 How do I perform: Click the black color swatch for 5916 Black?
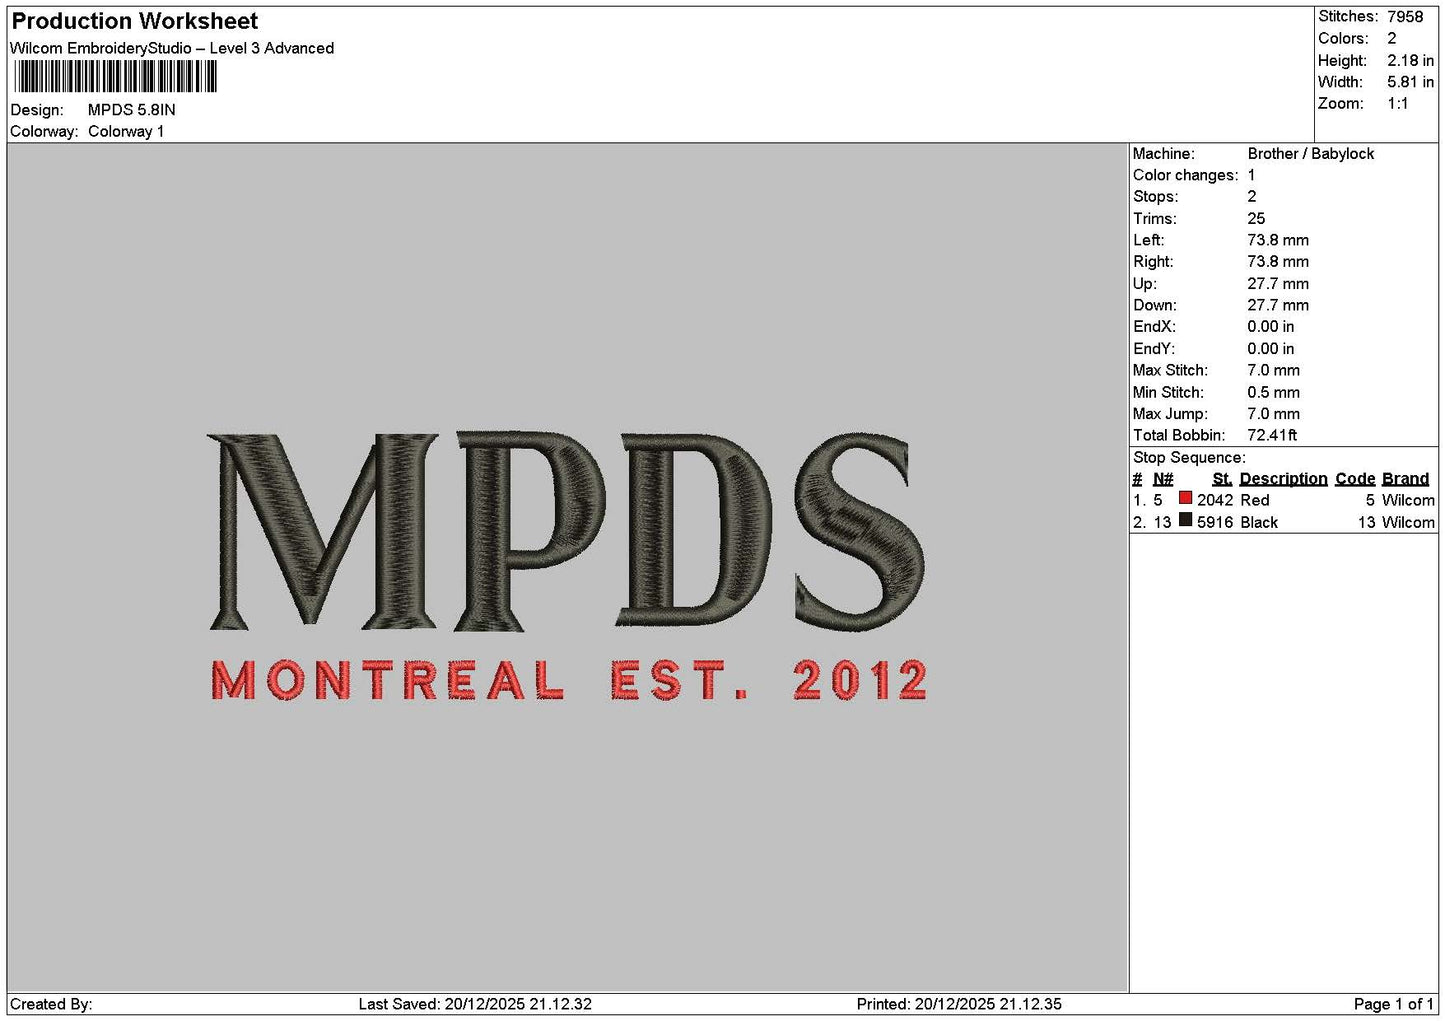1185,520
